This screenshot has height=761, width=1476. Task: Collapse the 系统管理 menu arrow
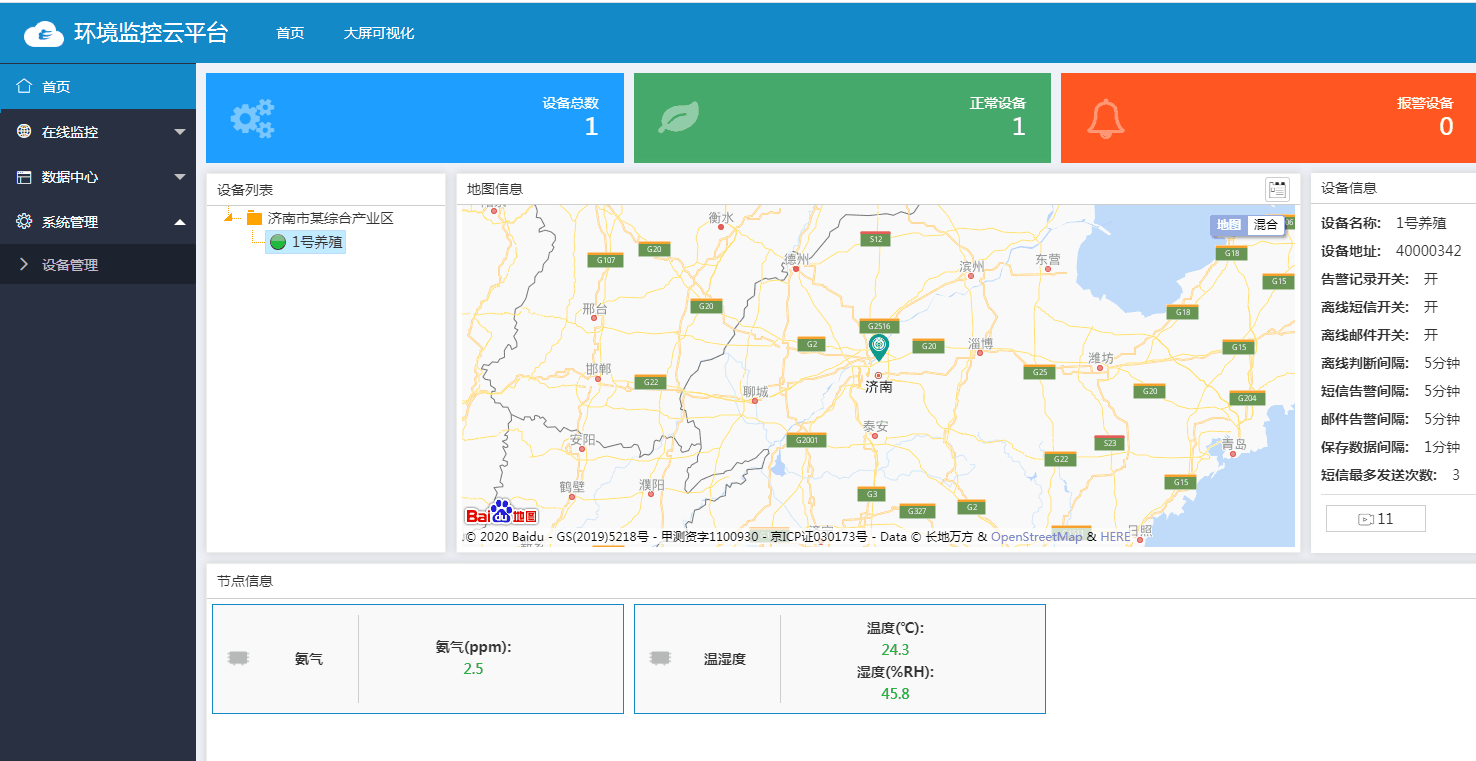coord(180,222)
